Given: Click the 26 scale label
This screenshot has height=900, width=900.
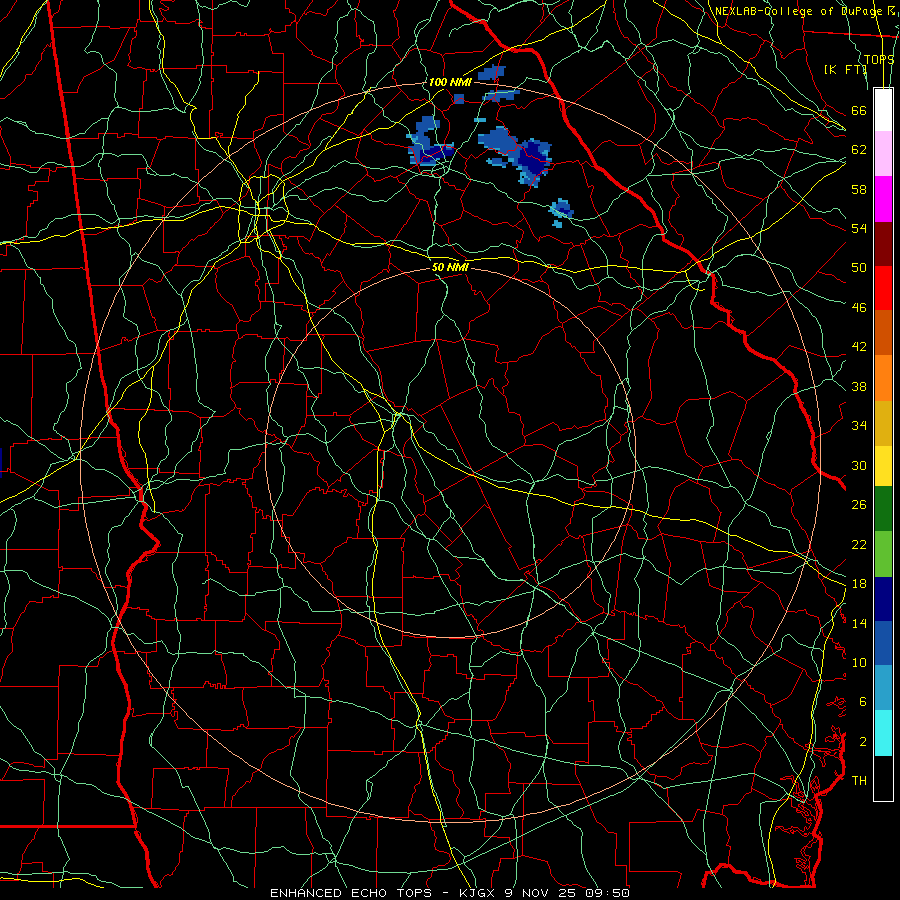Looking at the screenshot, I should pyautogui.click(x=859, y=505).
